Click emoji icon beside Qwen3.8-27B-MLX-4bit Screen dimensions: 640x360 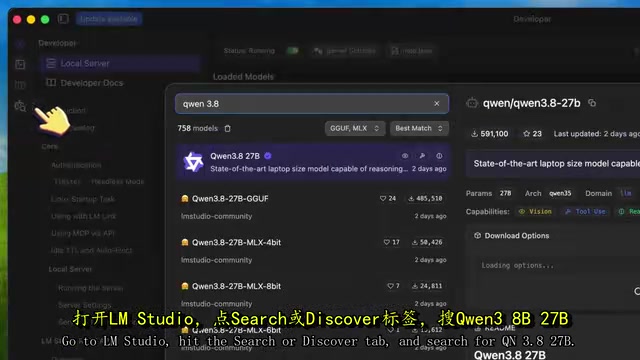click(x=185, y=242)
